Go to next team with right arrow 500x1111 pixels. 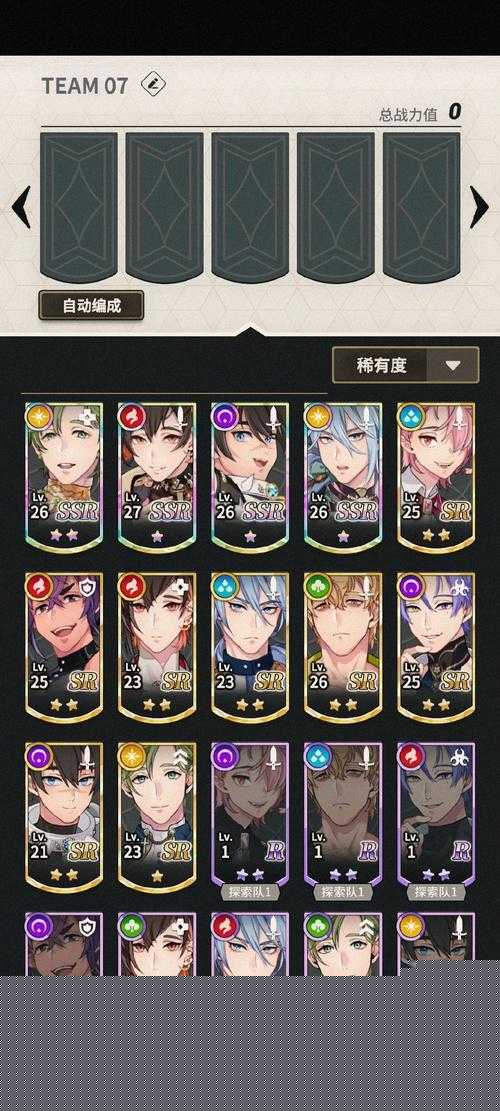pos(479,207)
